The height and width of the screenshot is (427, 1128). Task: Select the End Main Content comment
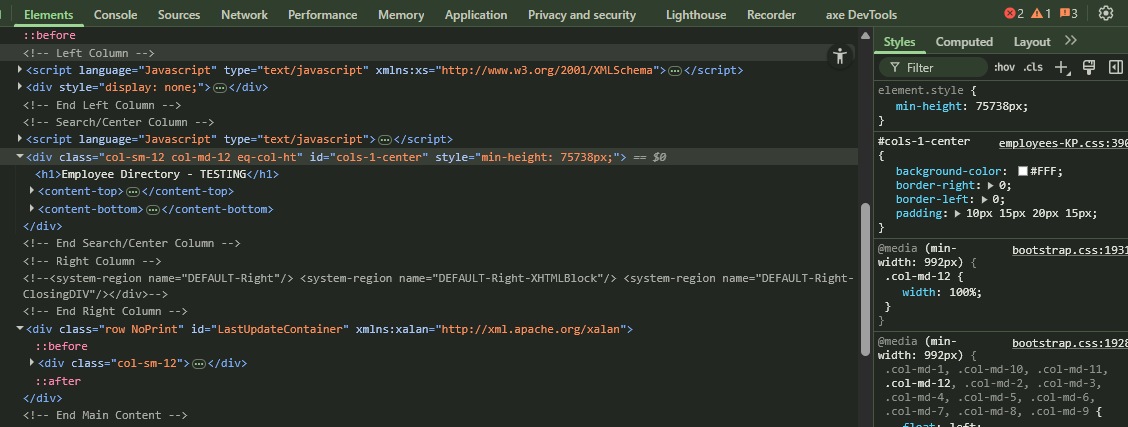(105, 415)
